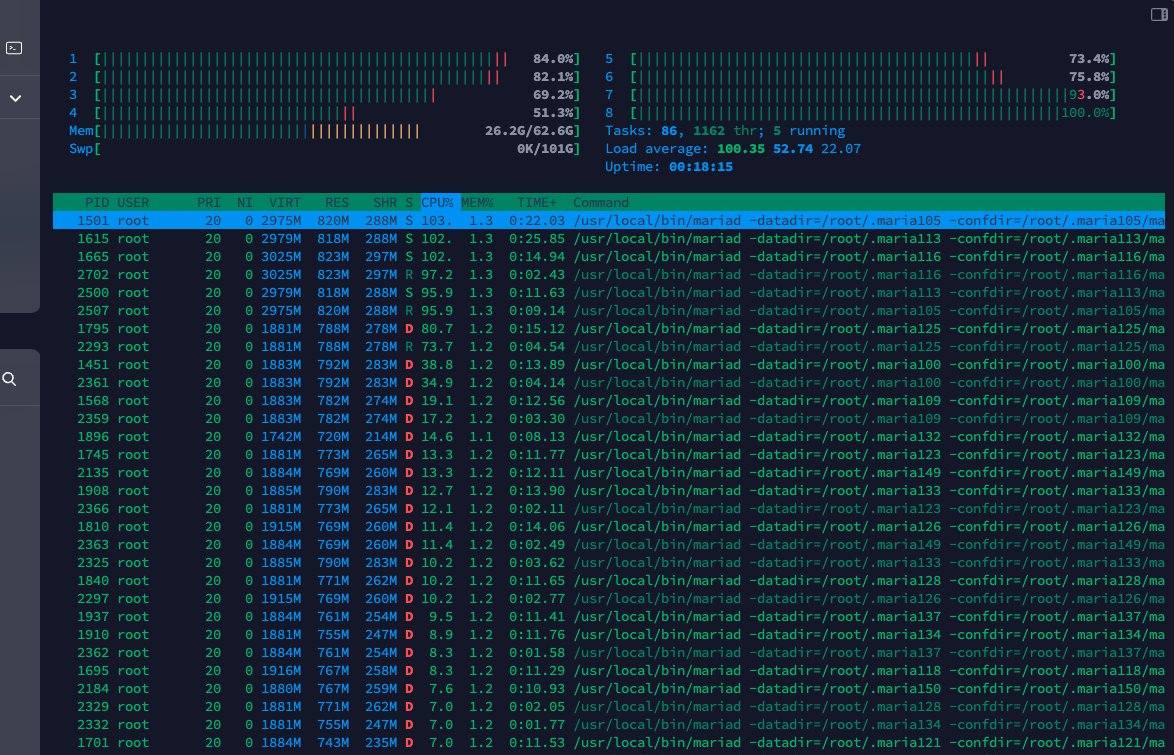Sort by the VIRT column header
Viewport: 1174px width, 755px height.
coord(285,202)
